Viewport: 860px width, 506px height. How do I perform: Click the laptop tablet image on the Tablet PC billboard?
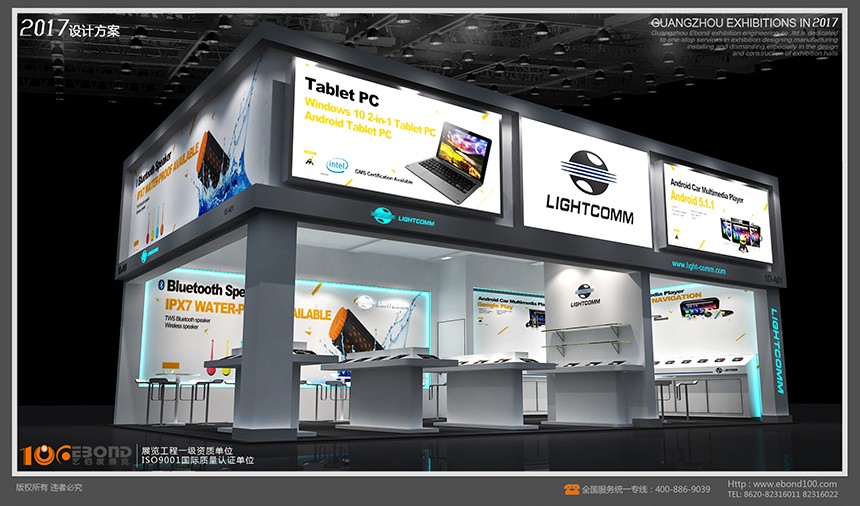[x=449, y=162]
